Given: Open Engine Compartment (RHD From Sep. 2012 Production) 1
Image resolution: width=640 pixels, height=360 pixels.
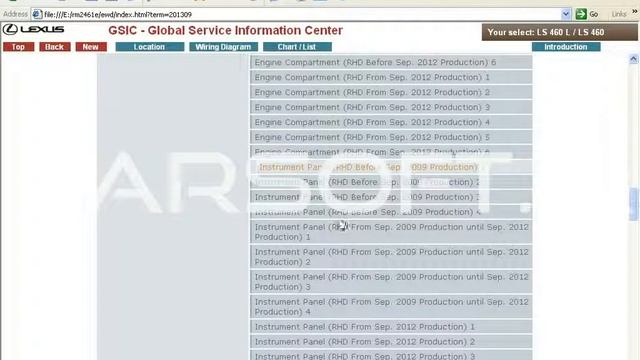Looking at the screenshot, I should tap(391, 78).
